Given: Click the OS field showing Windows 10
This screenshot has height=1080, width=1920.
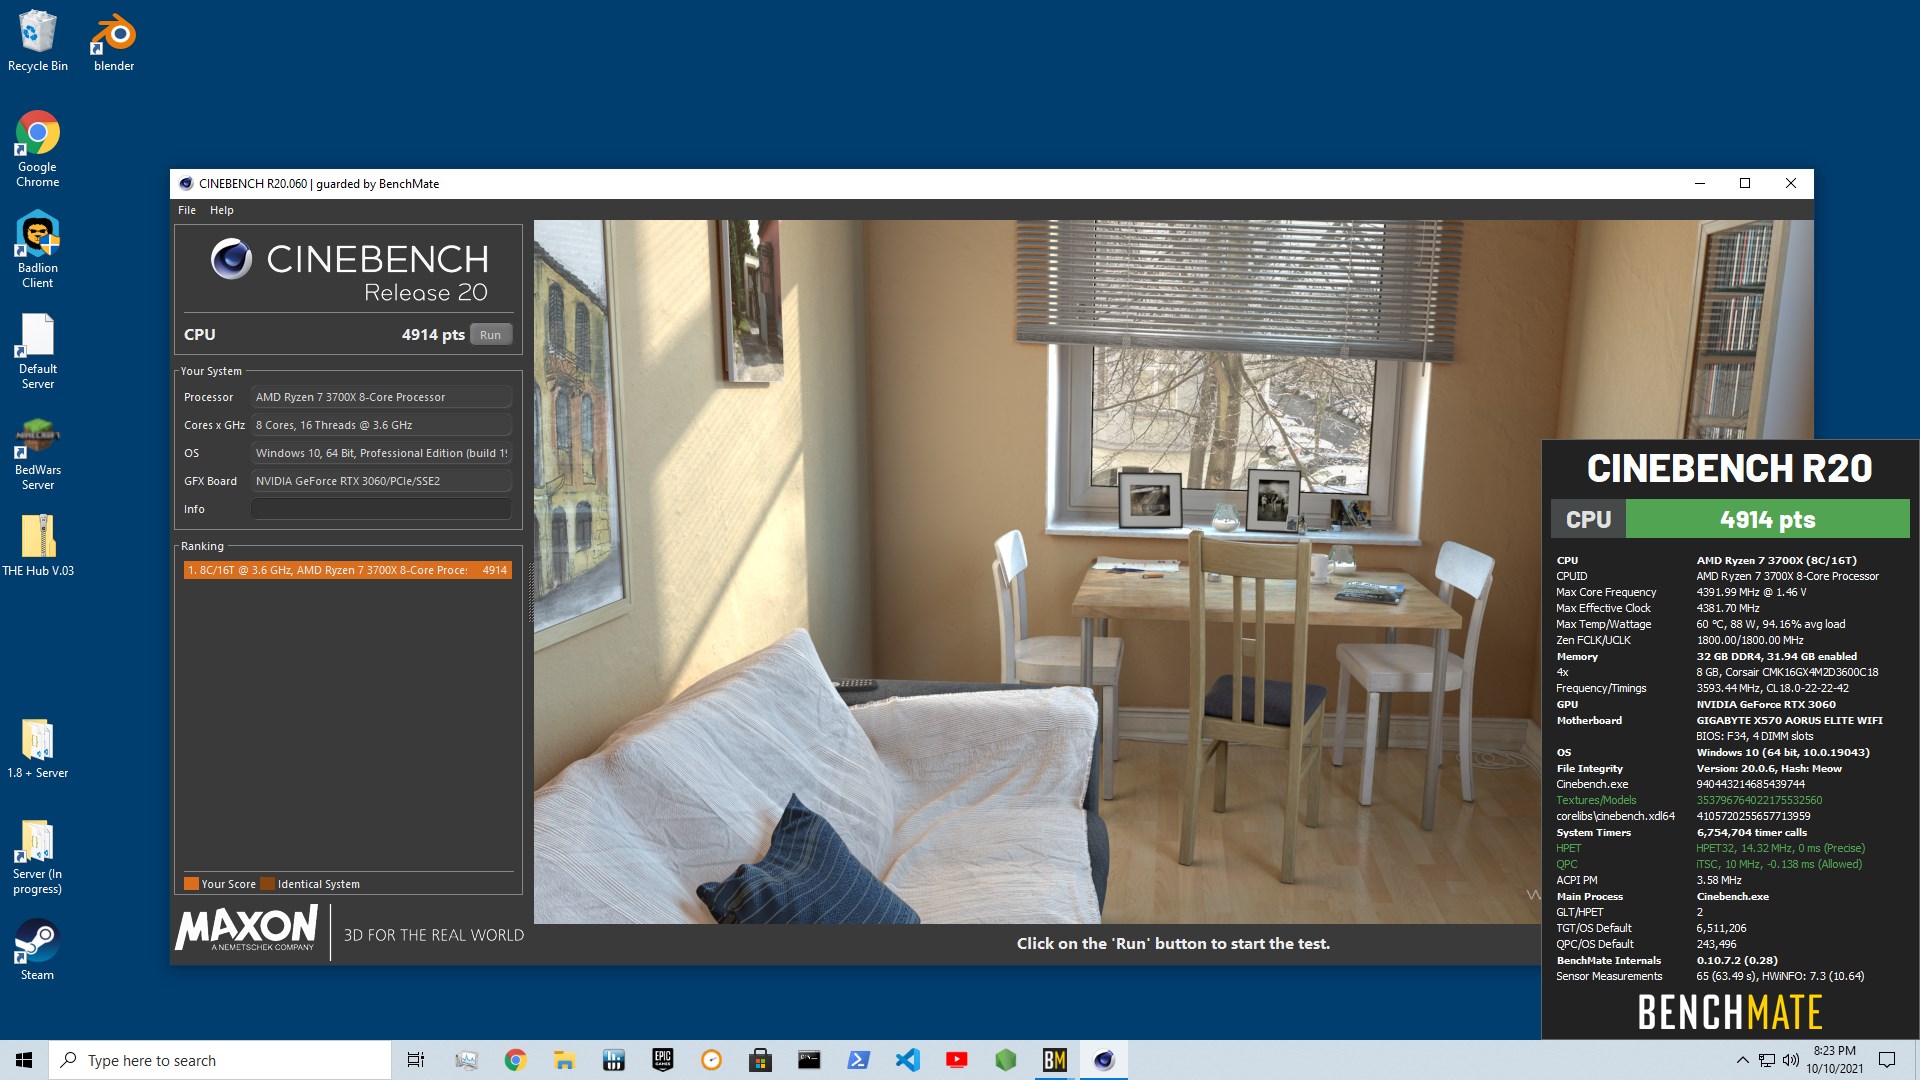Looking at the screenshot, I should point(381,453).
